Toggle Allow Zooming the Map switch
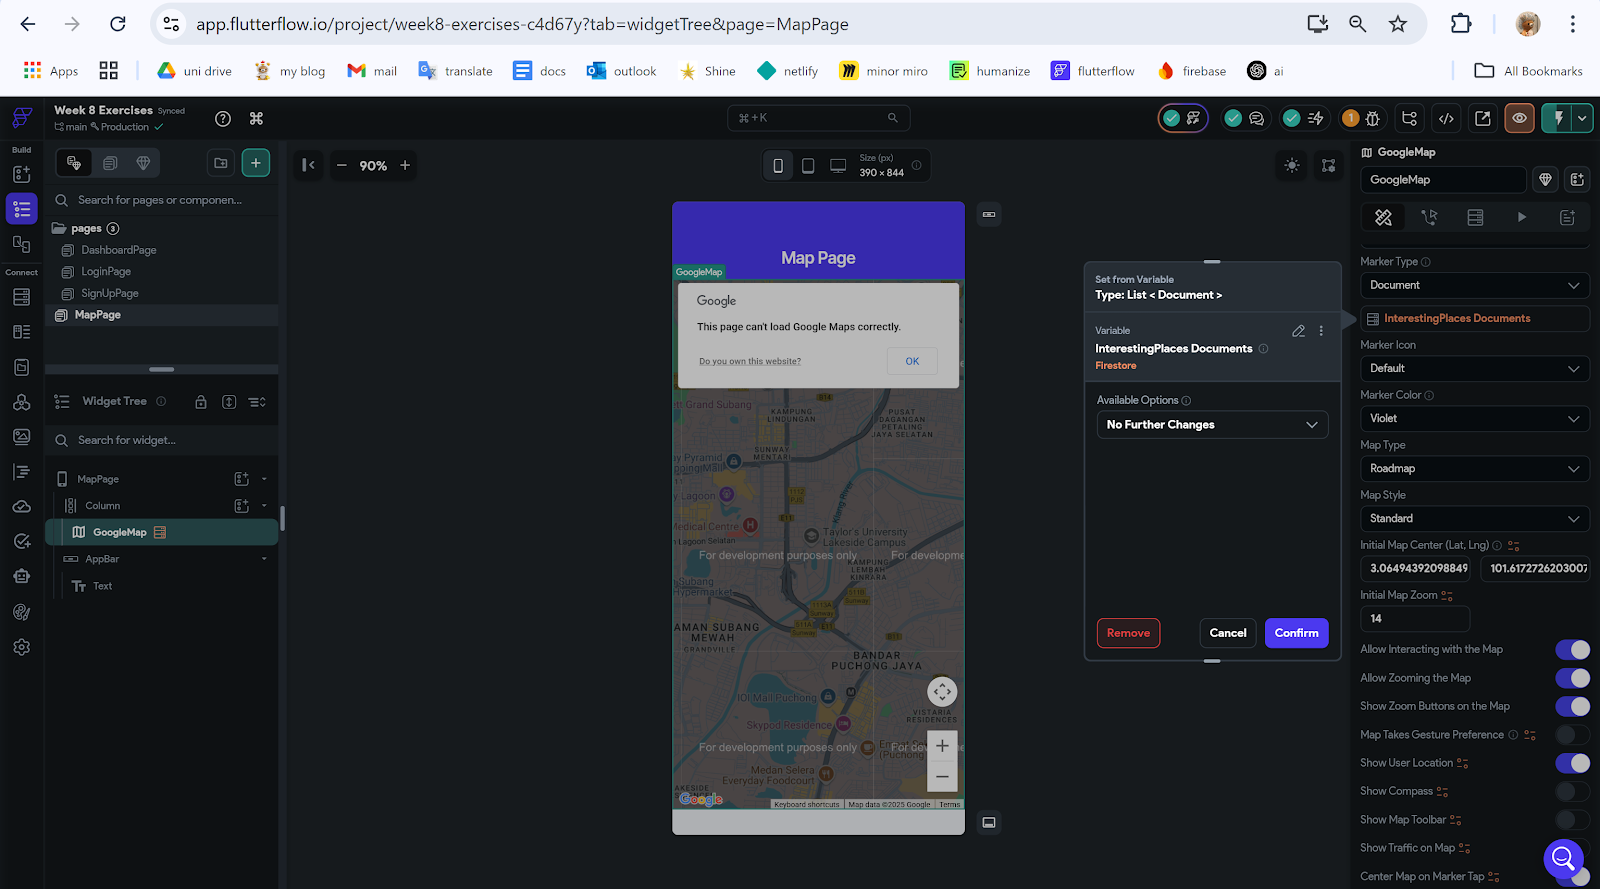This screenshot has width=1600, height=889. point(1572,678)
